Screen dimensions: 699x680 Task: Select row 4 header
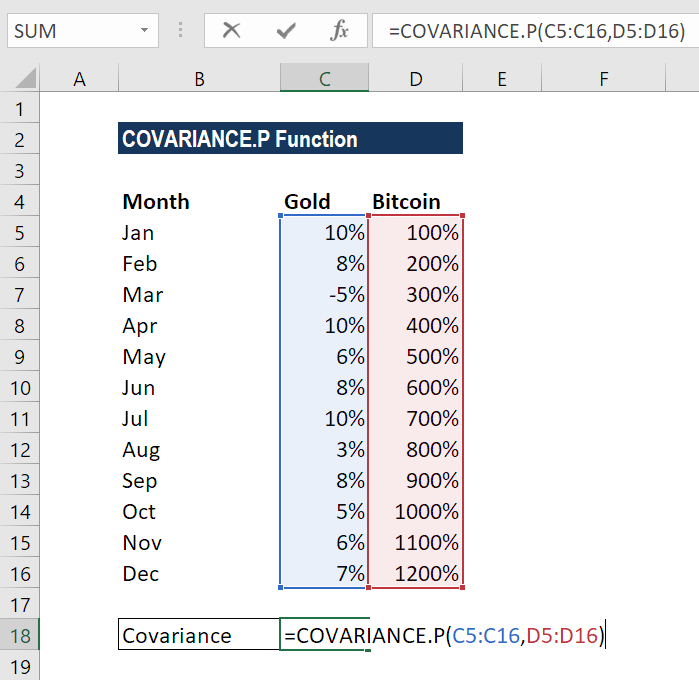point(20,202)
